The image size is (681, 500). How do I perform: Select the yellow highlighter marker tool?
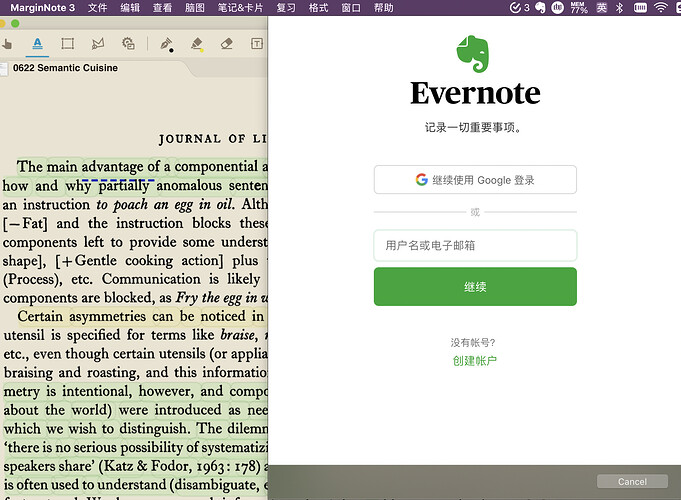pos(197,44)
